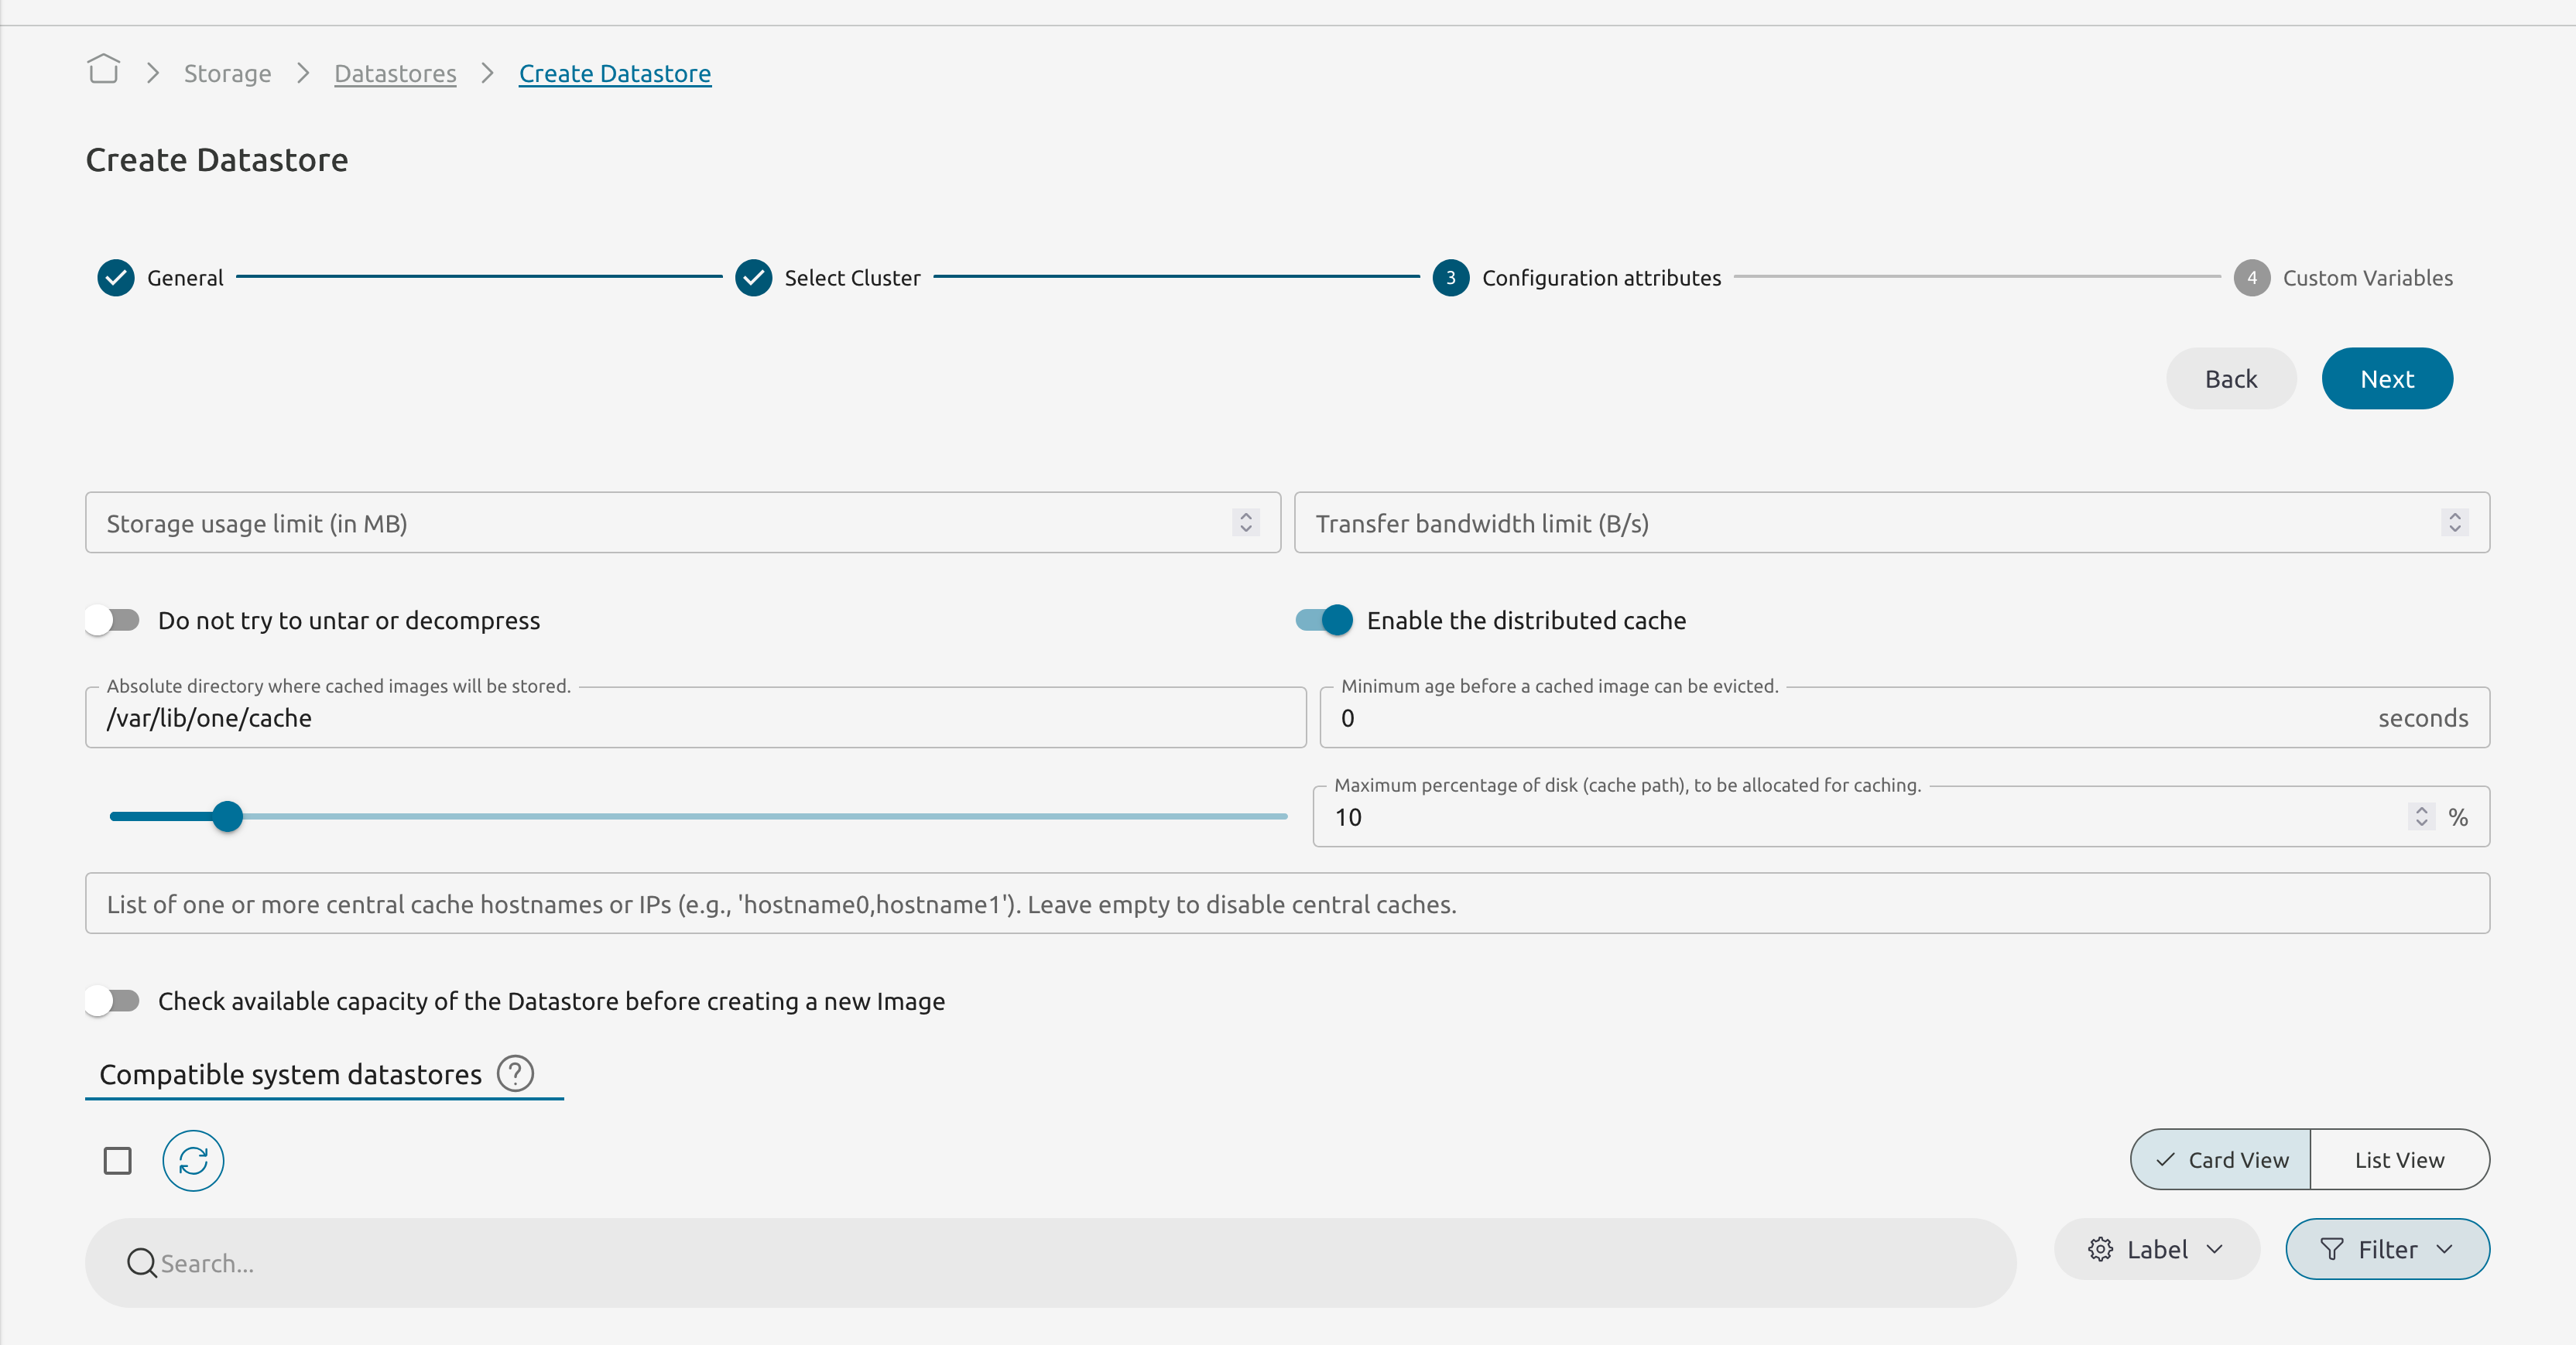The width and height of the screenshot is (2576, 1345).
Task: Click the Back button
Action: [x=2231, y=378]
